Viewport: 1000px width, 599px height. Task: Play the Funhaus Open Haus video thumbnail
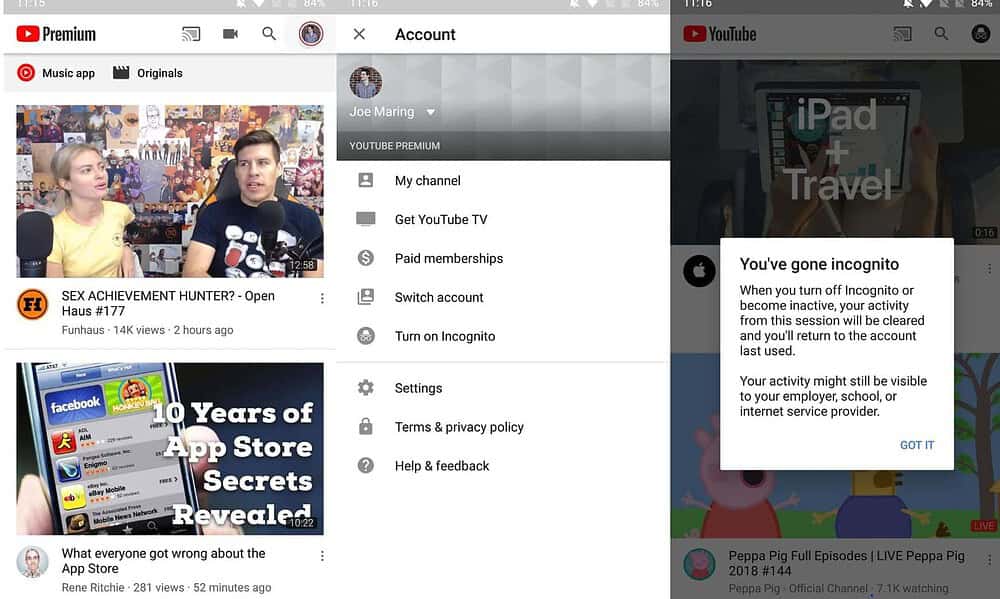(x=170, y=191)
